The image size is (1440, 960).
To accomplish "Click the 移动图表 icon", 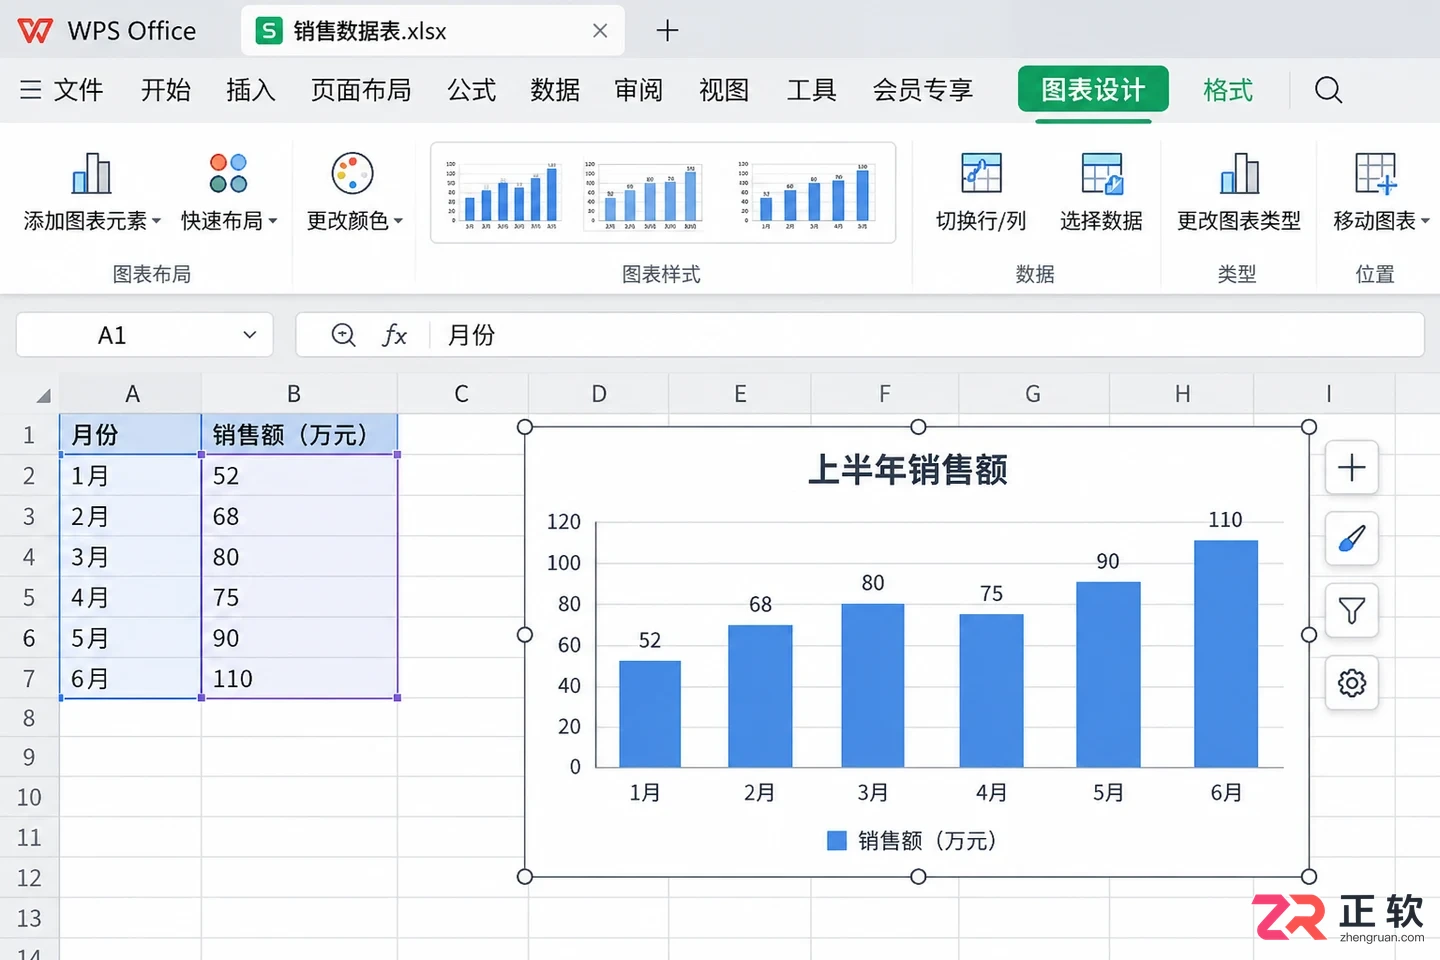I will tap(1376, 173).
